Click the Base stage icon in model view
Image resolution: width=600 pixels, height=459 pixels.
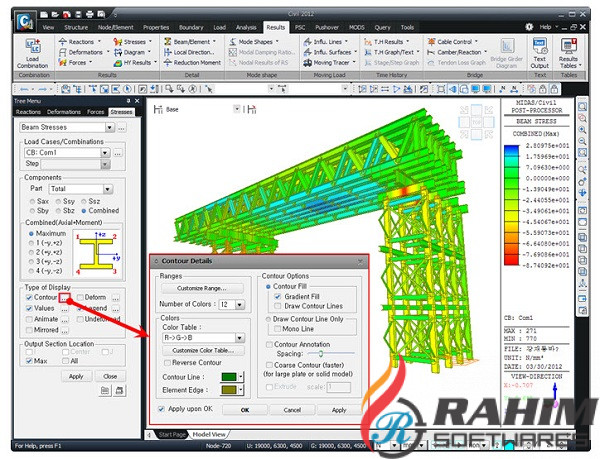(158, 109)
